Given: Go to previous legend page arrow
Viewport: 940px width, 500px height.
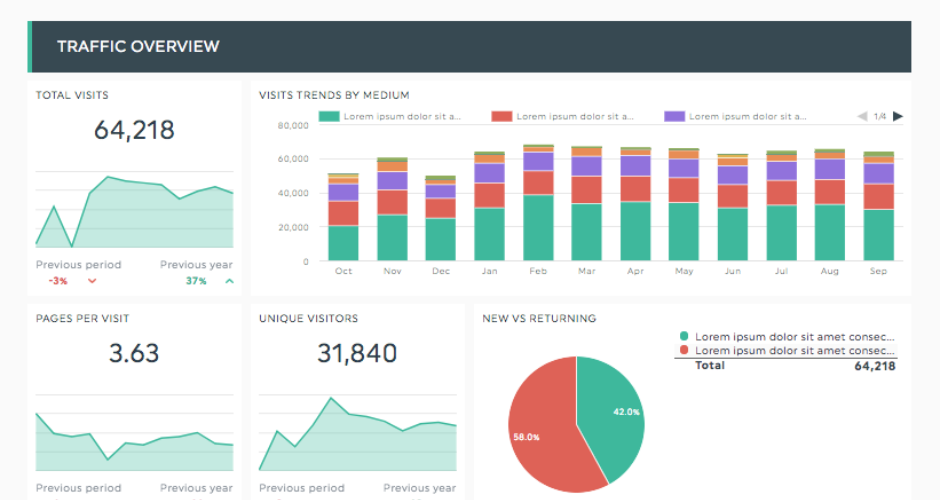Looking at the screenshot, I should [x=862, y=116].
